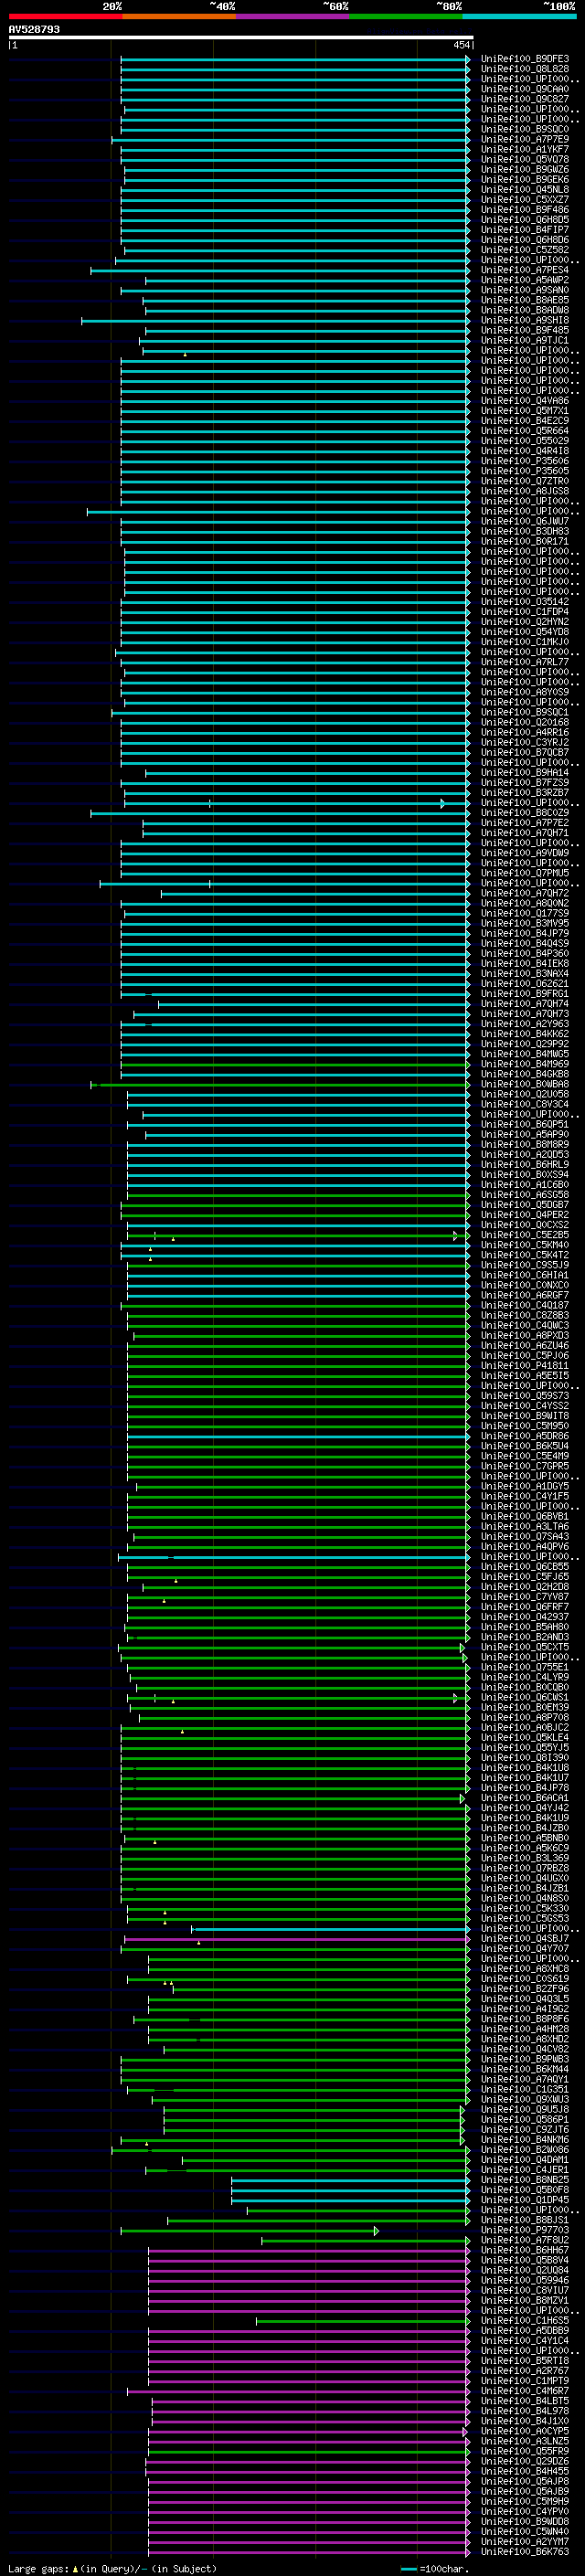The height and width of the screenshot is (2576, 585).
Task: Select hit UniRef100_Q7PMU5
Action: click(524, 873)
